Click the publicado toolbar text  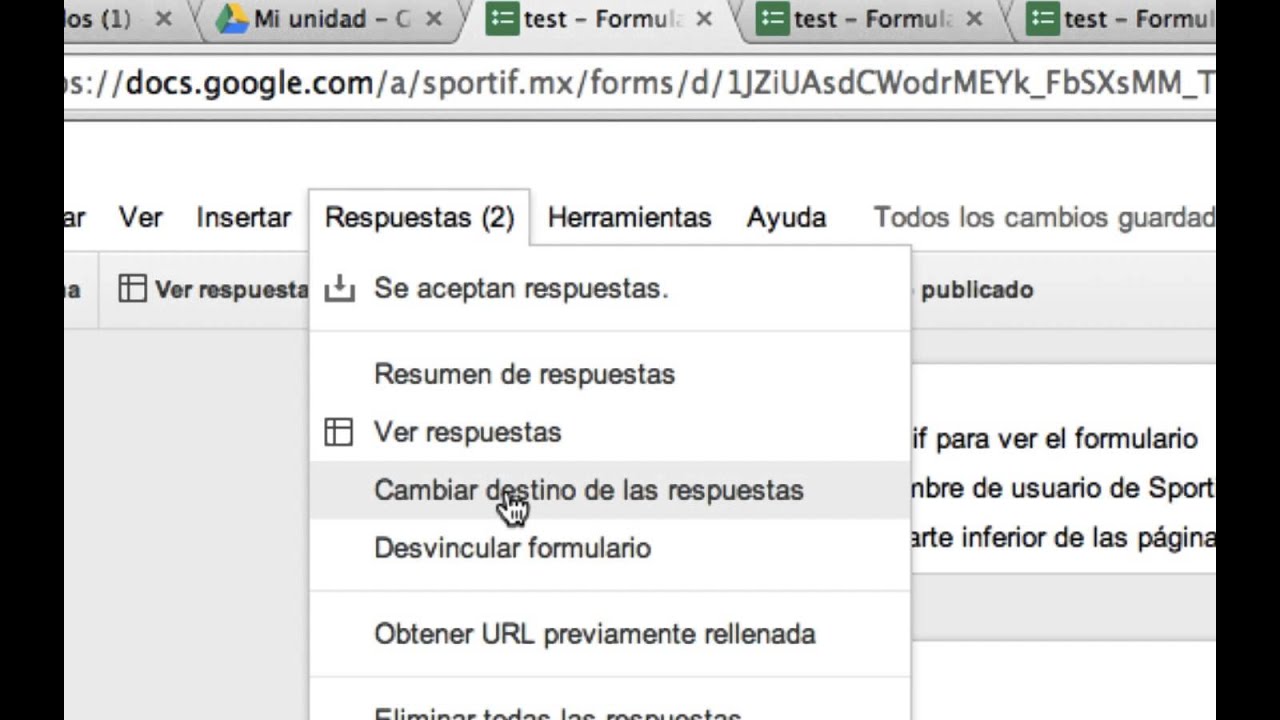tap(977, 290)
